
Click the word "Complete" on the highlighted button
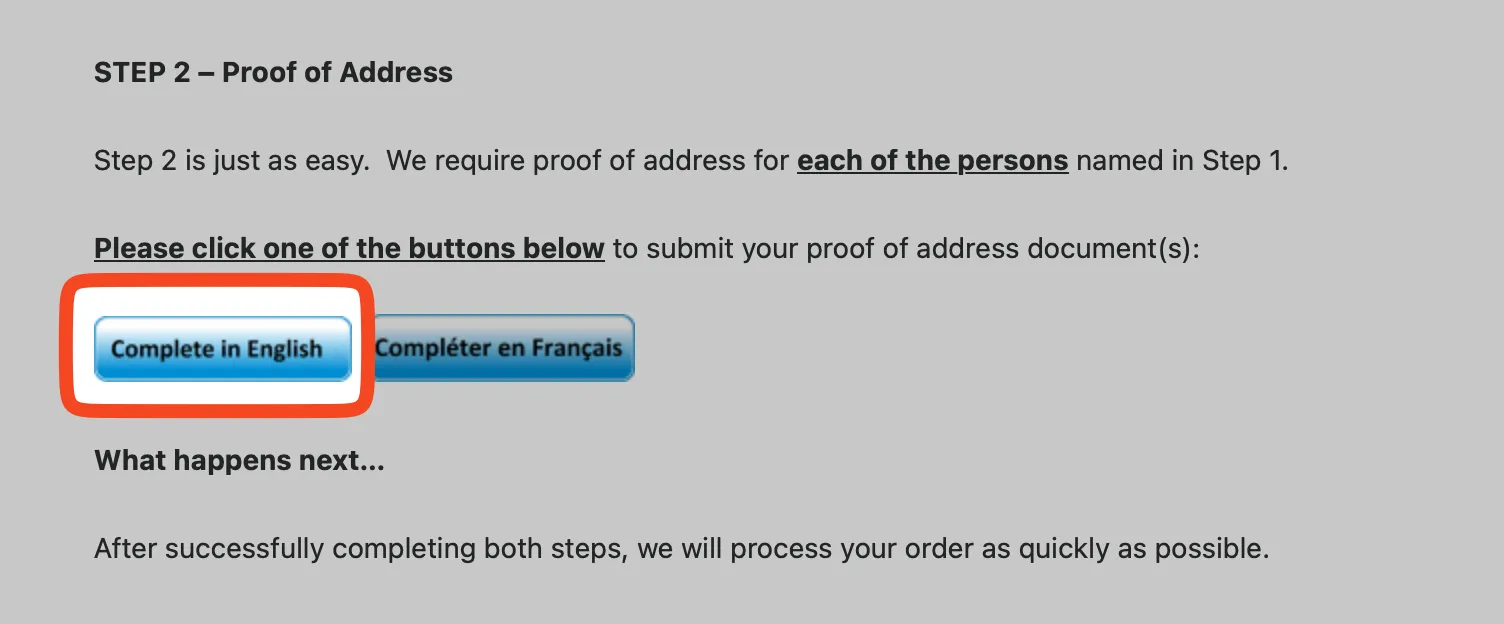pos(163,350)
